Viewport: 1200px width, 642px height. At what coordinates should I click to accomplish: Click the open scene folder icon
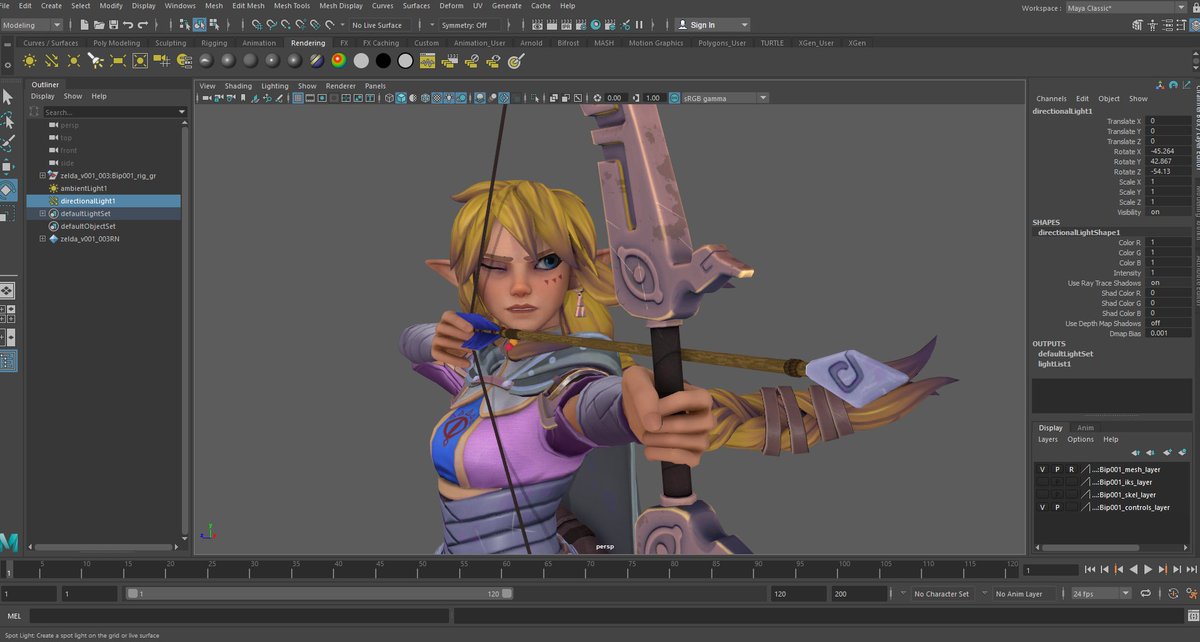[99, 24]
